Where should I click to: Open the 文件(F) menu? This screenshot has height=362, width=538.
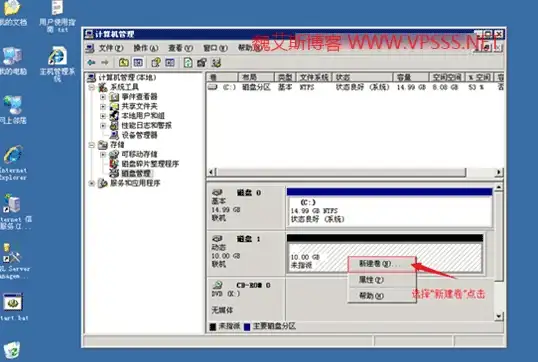click(111, 48)
